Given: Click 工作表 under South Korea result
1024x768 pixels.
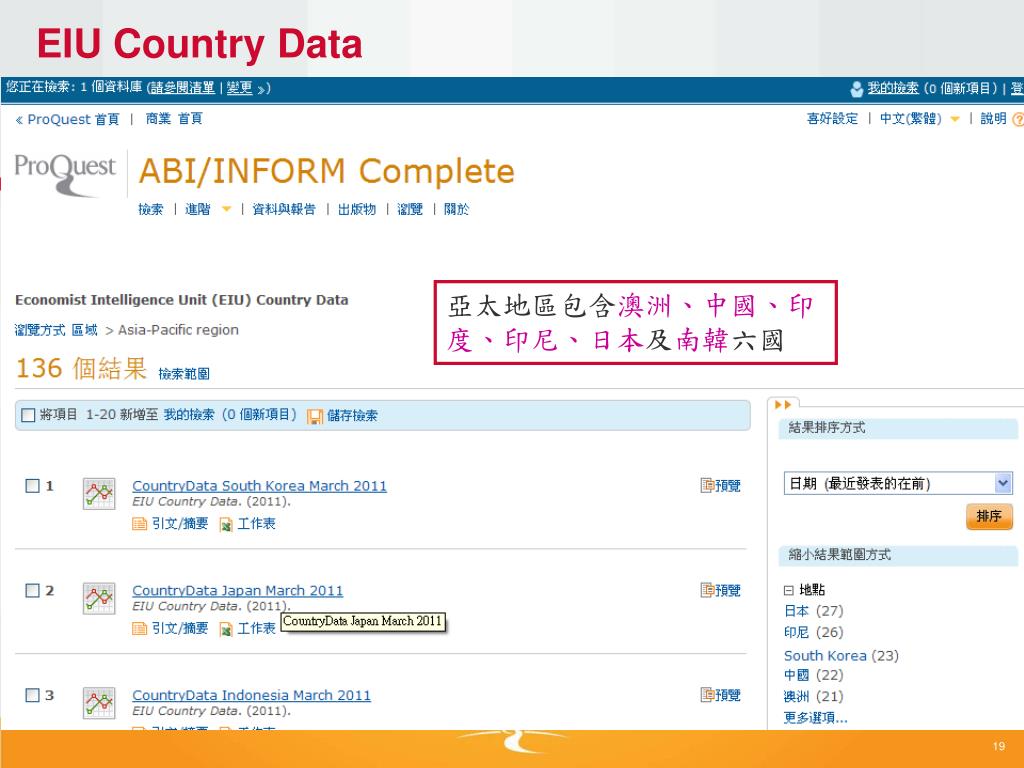Looking at the screenshot, I should [x=256, y=524].
